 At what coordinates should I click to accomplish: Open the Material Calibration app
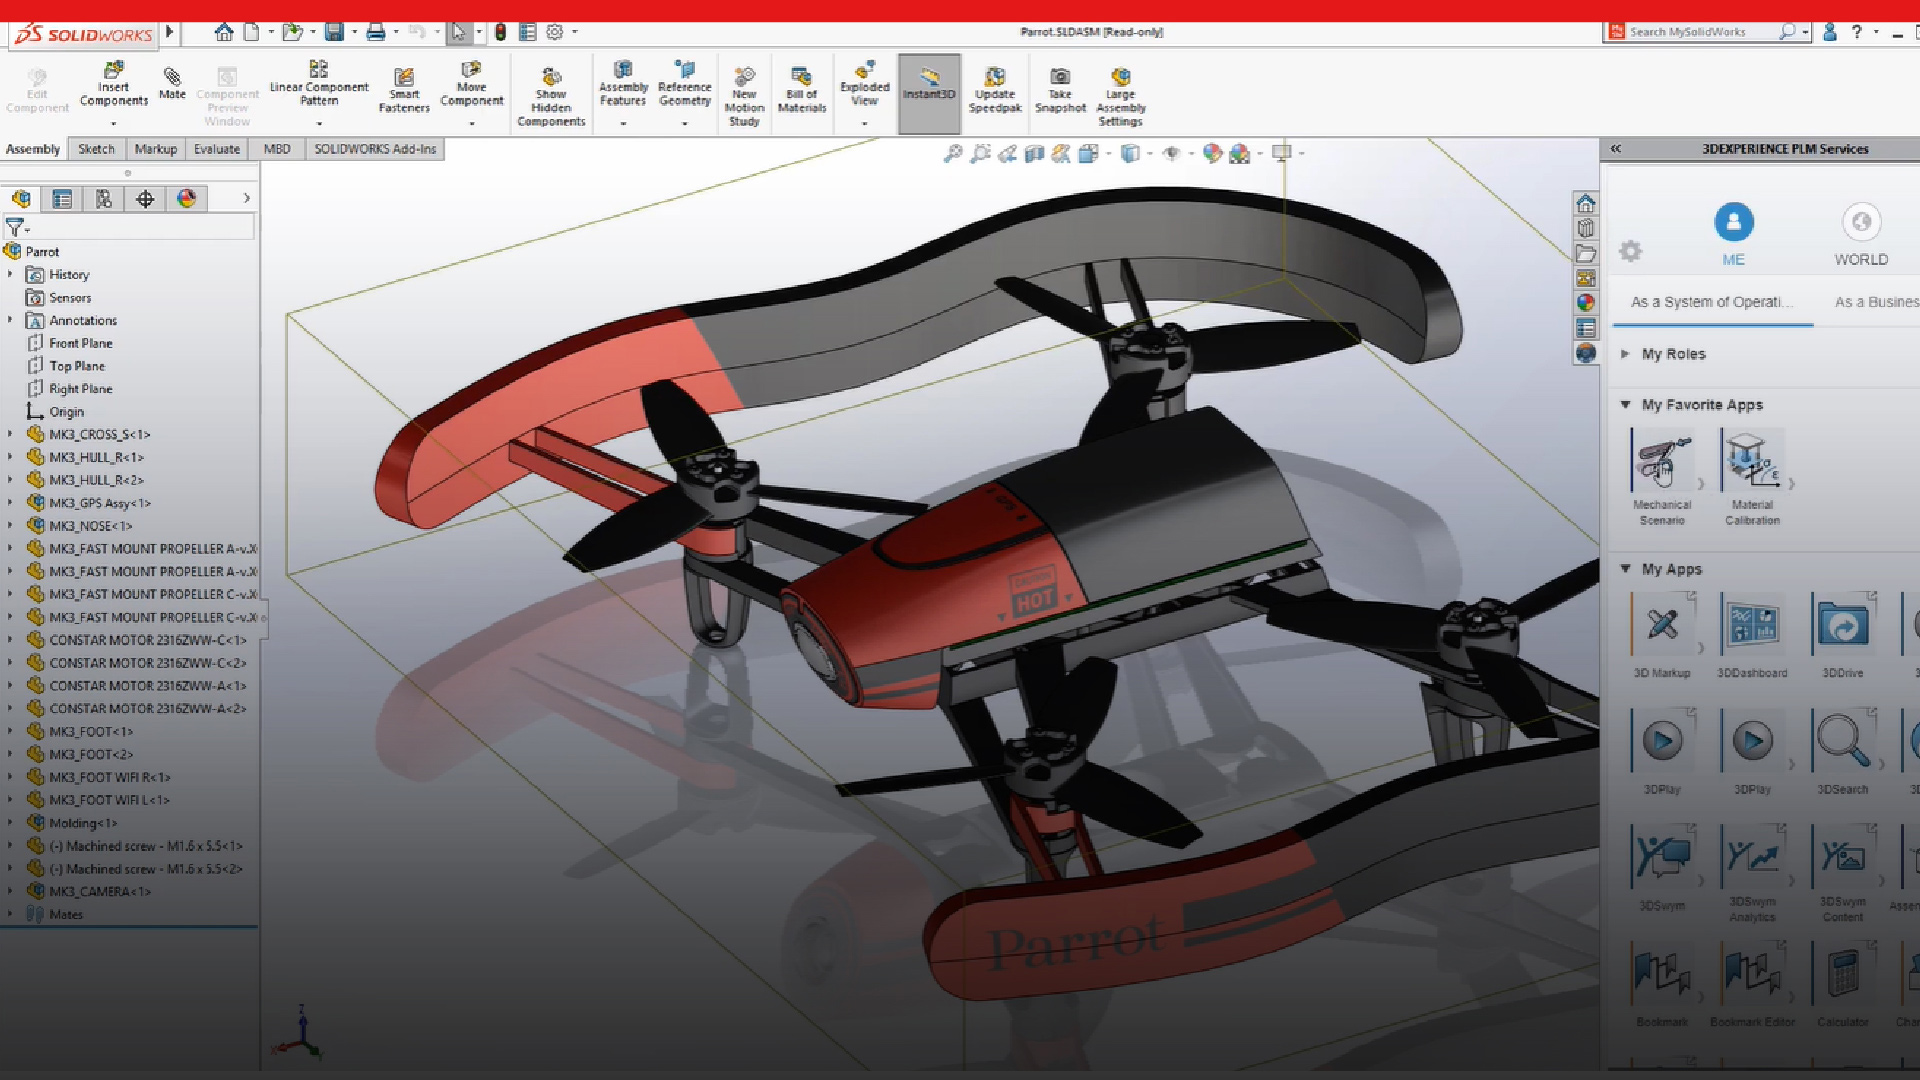click(1752, 477)
